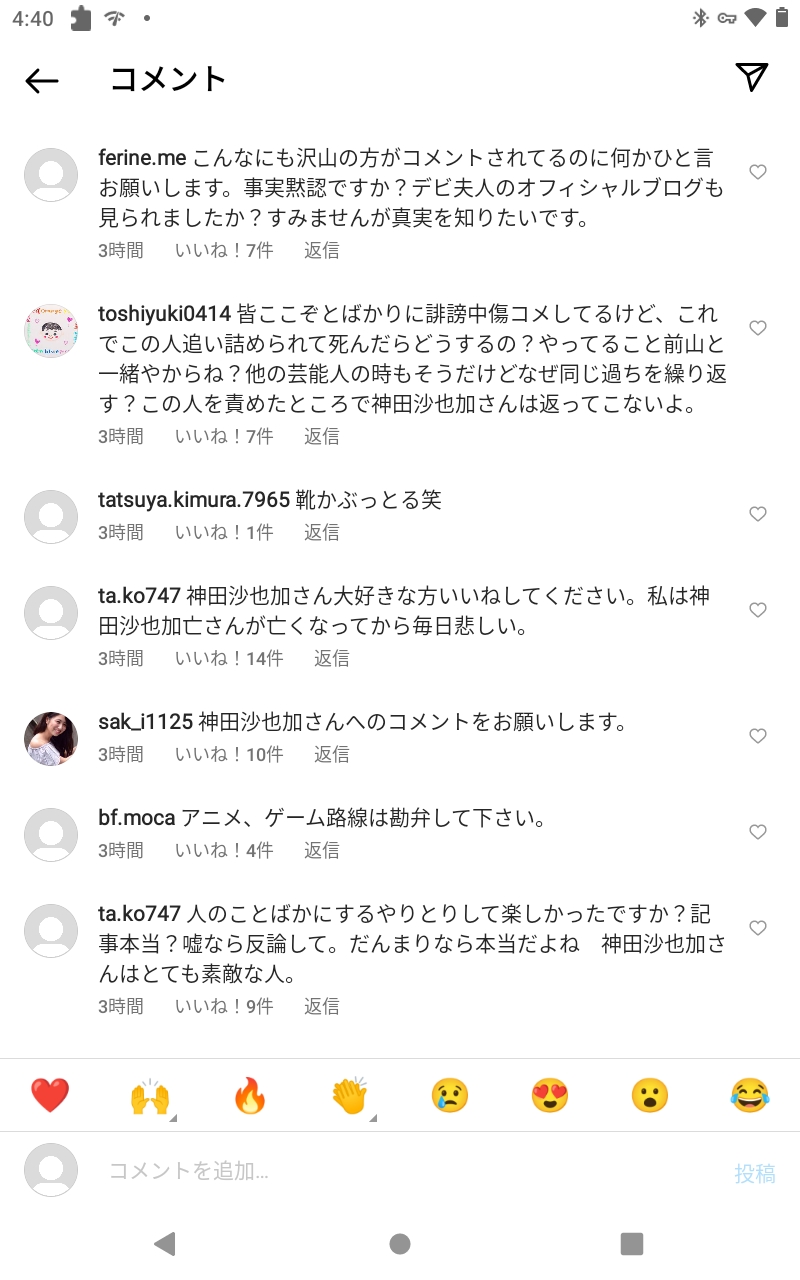The height and width of the screenshot is (1280, 800).
Task: Insert the surprised face emoji
Action: click(x=650, y=1096)
